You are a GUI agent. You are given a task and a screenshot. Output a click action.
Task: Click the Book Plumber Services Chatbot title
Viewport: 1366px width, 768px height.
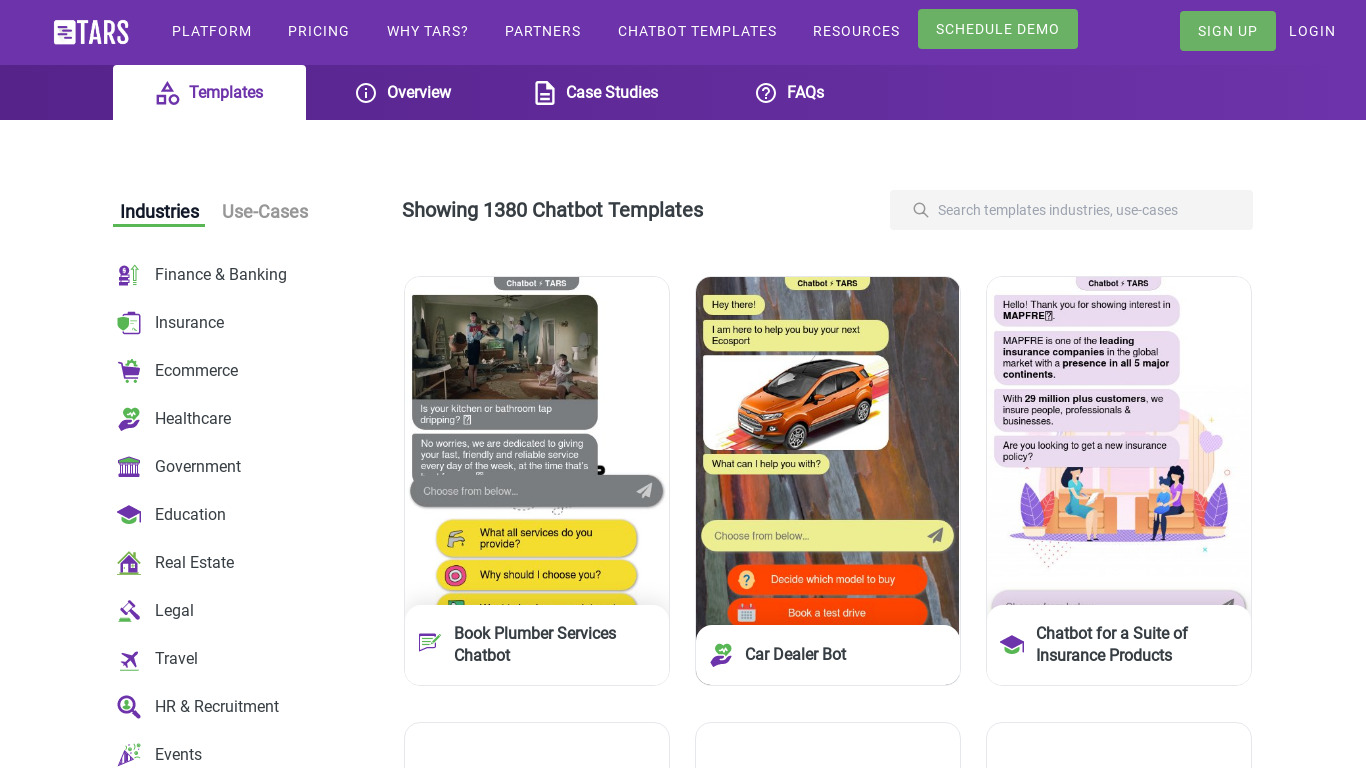535,644
